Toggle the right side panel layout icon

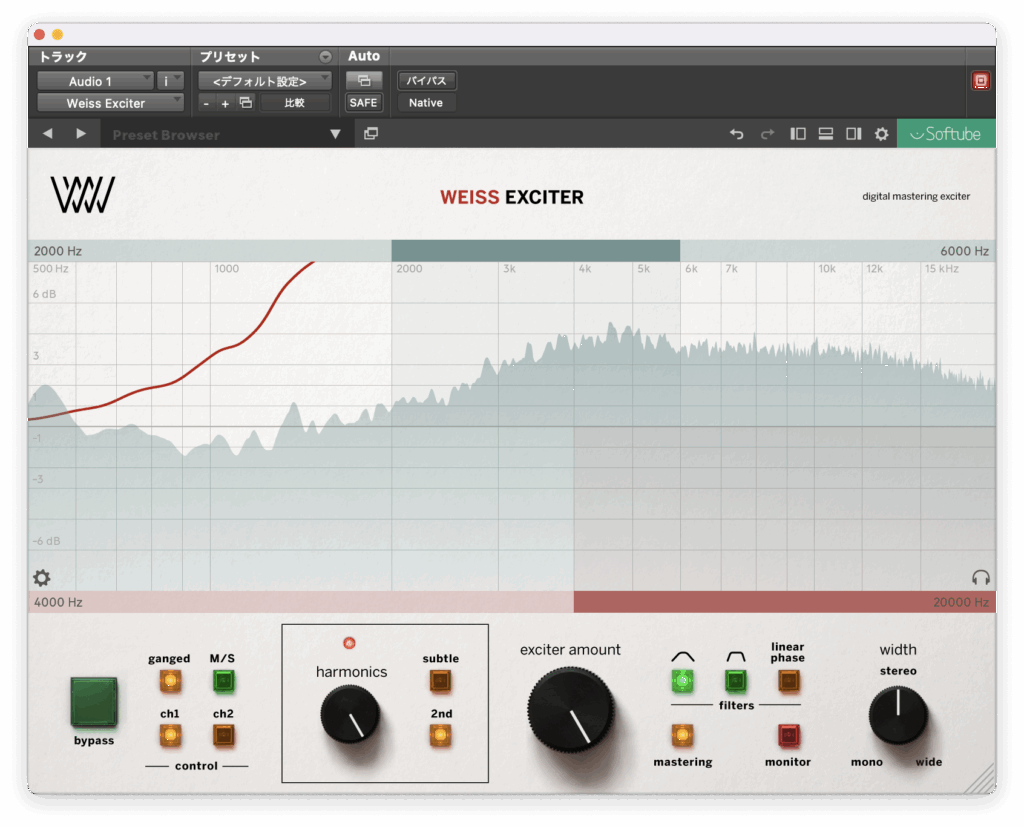click(854, 134)
